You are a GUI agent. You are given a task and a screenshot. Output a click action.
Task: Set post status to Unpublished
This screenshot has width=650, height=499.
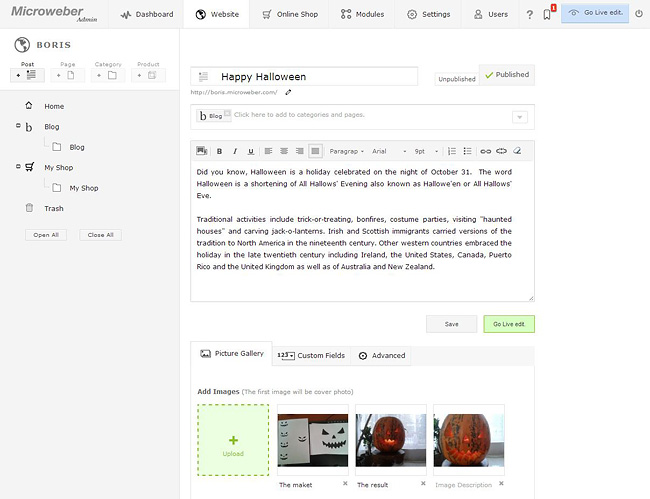[457, 79]
